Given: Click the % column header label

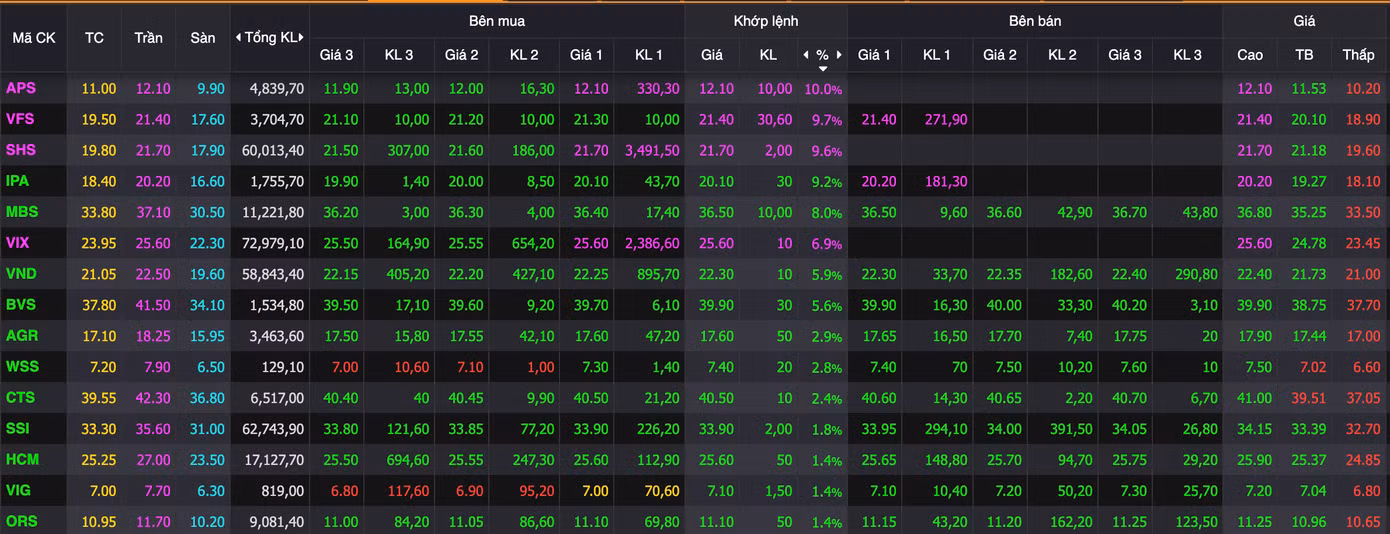Looking at the screenshot, I should coord(823,55).
